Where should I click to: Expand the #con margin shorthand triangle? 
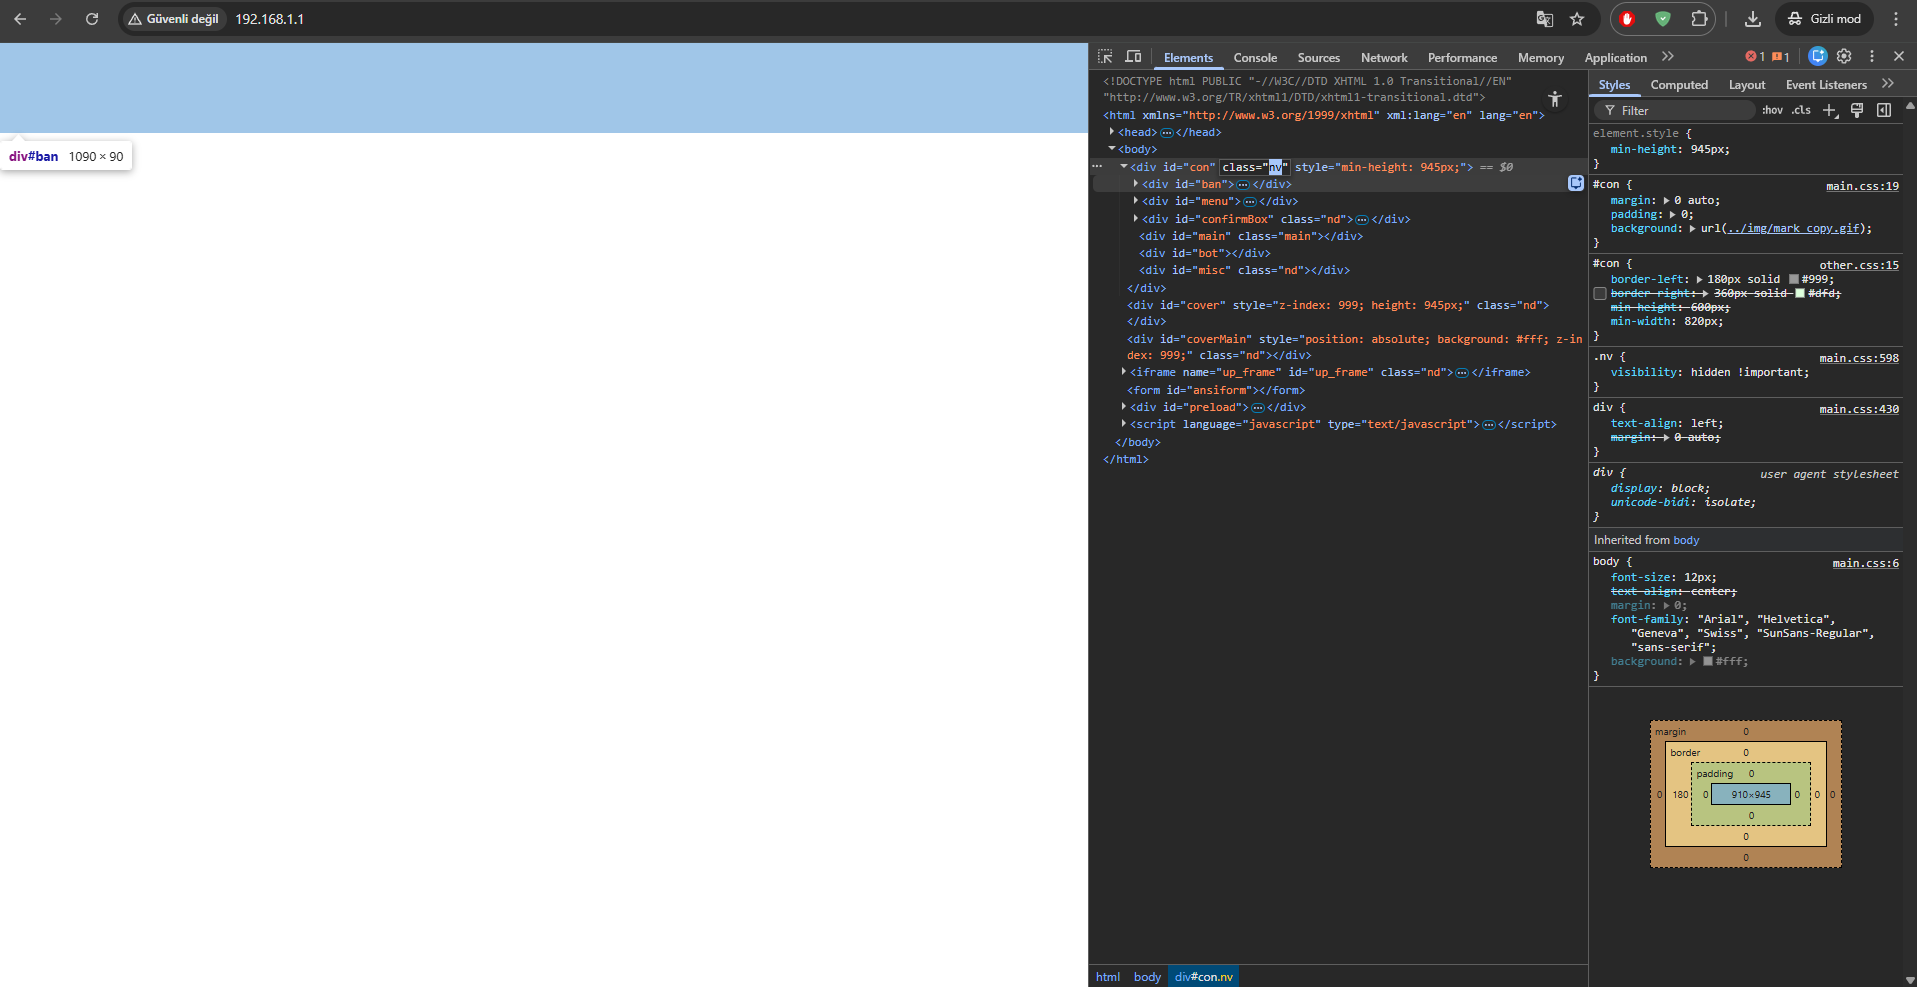pyautogui.click(x=1666, y=201)
